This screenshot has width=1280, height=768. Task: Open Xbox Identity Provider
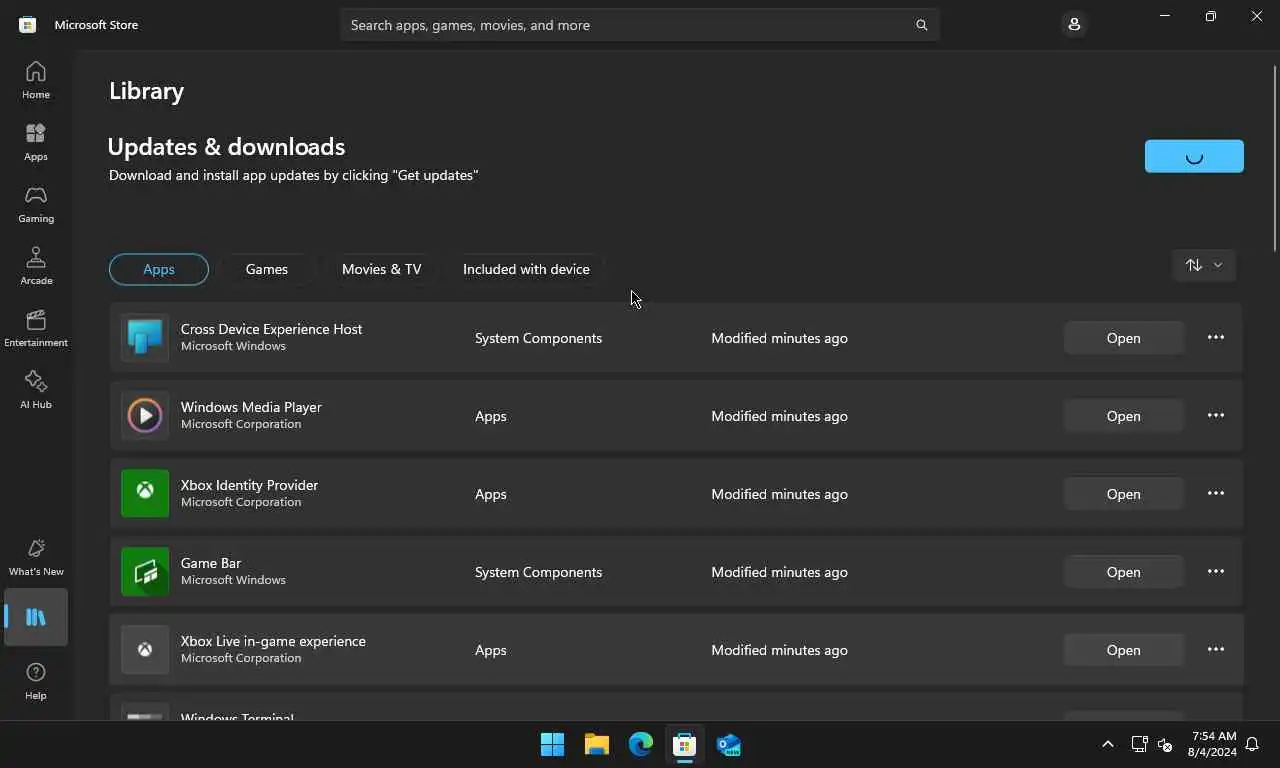tap(1124, 494)
